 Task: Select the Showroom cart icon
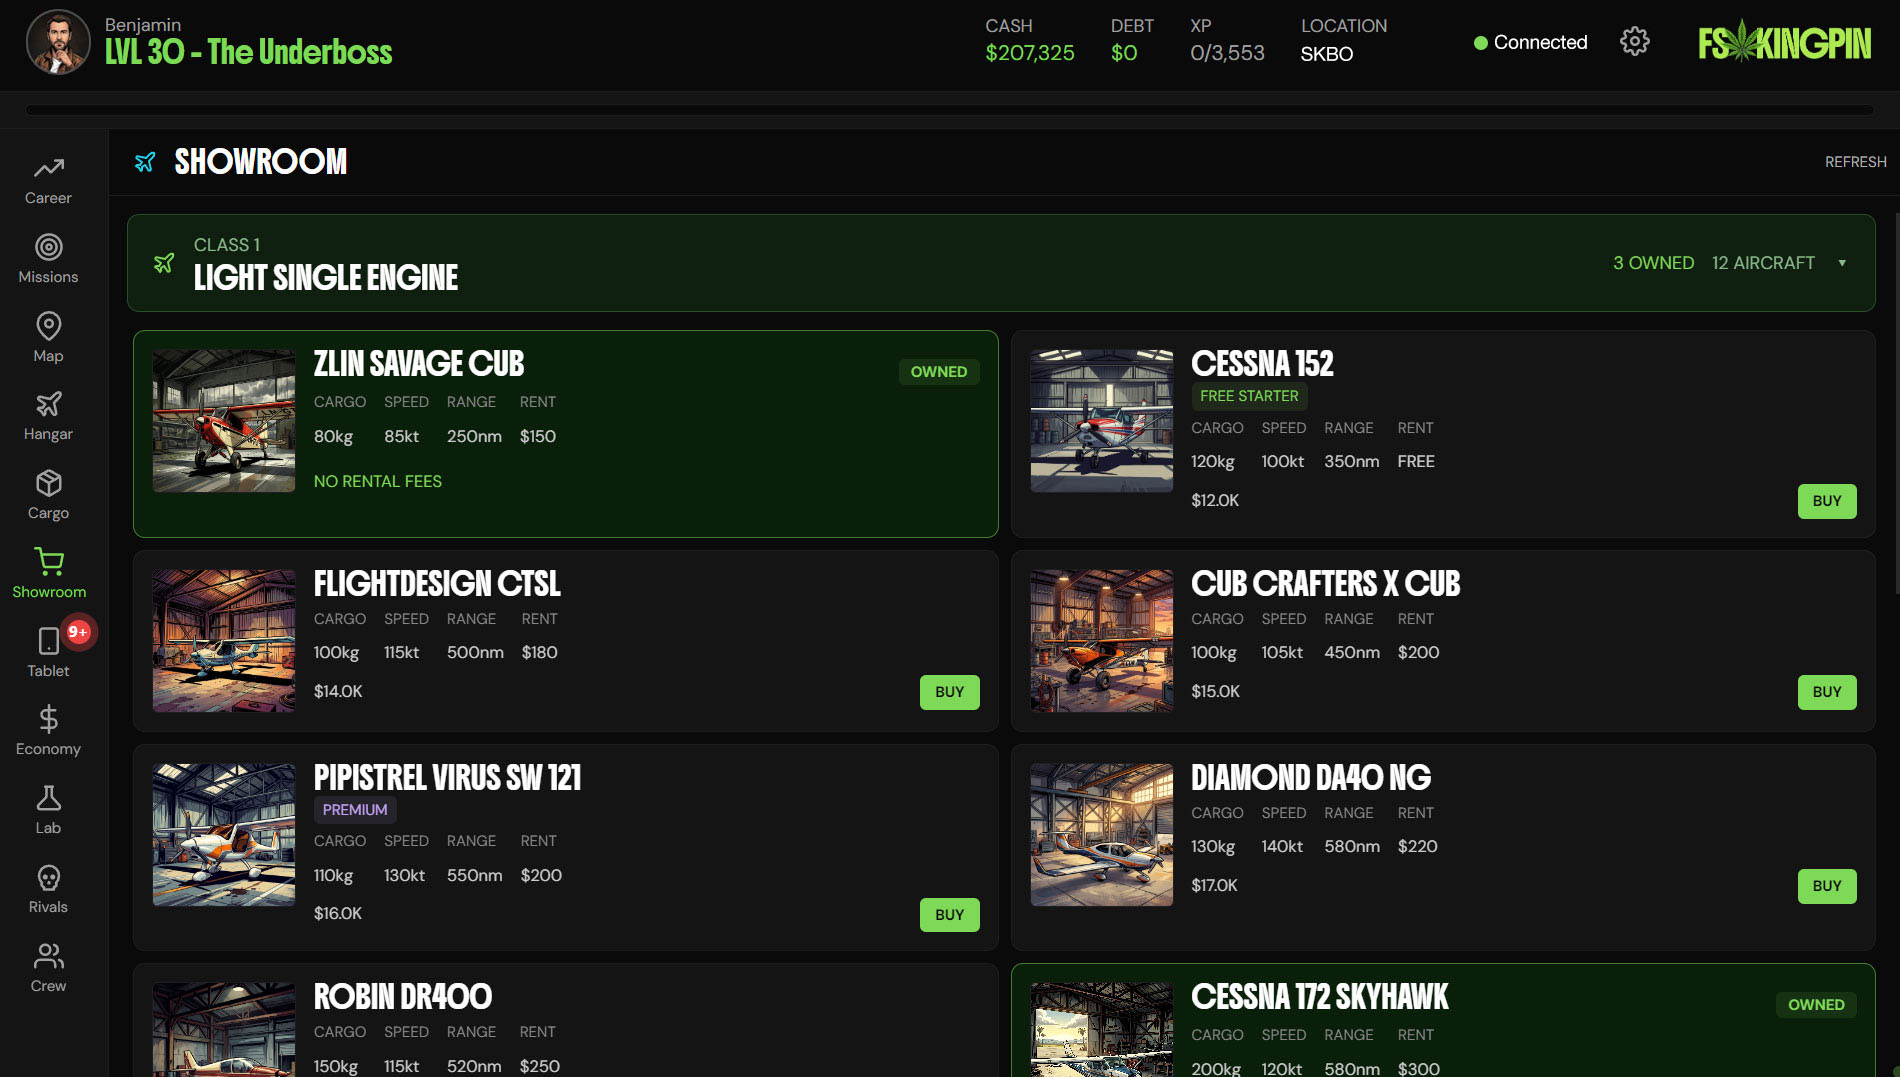[x=48, y=562]
